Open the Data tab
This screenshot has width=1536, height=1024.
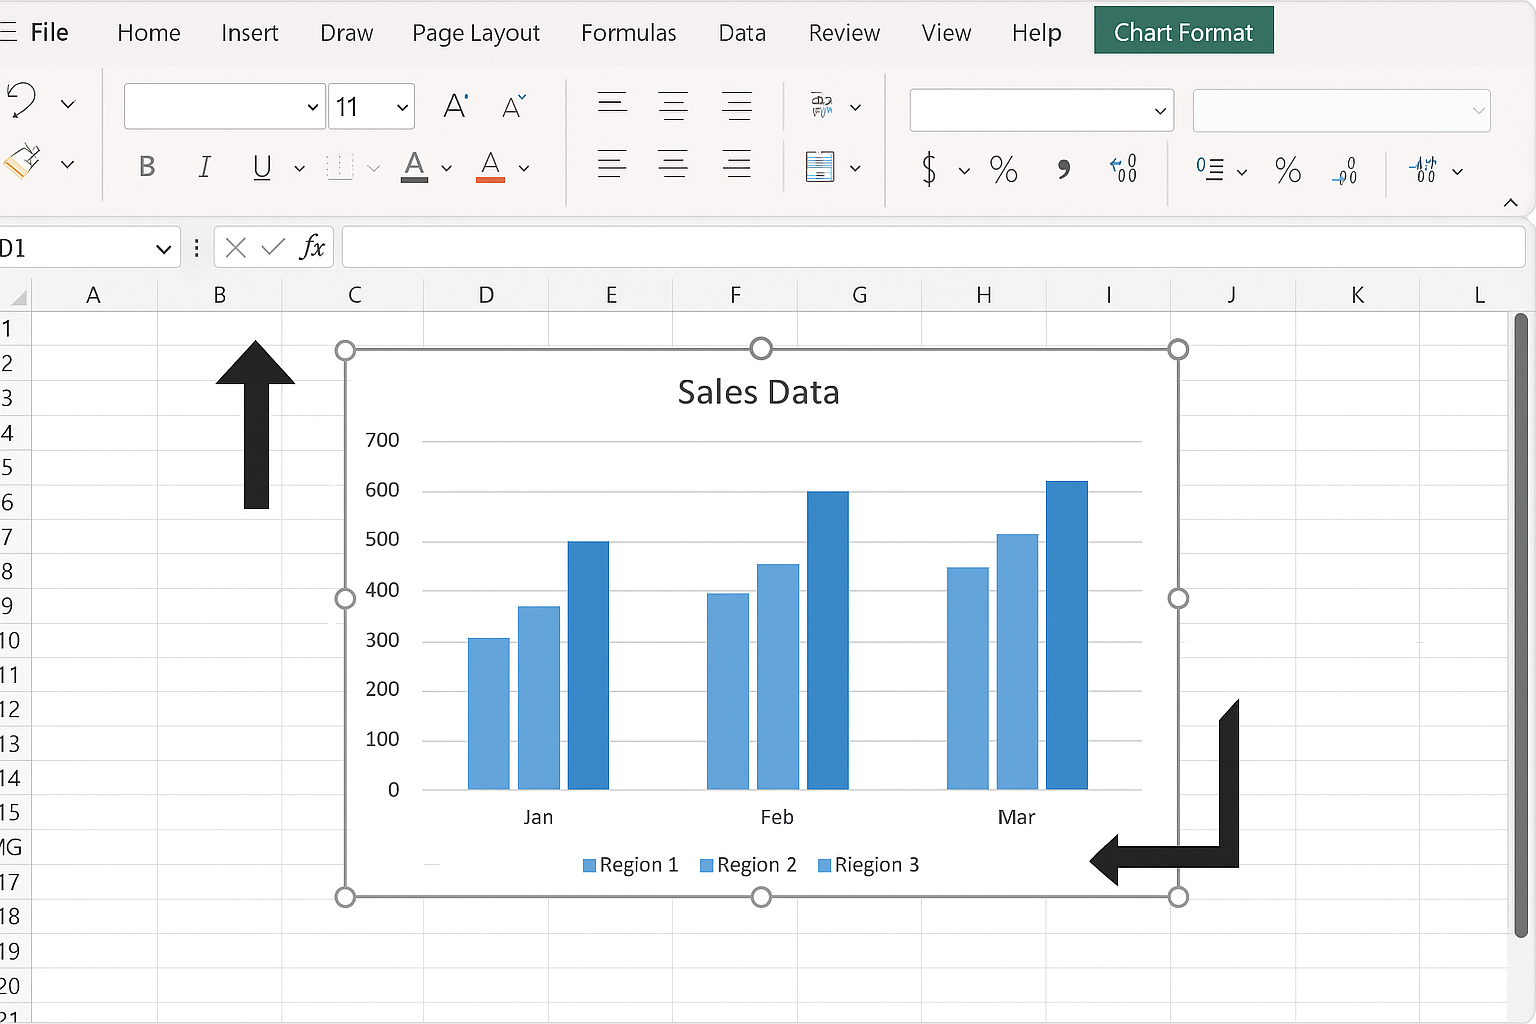pos(742,33)
